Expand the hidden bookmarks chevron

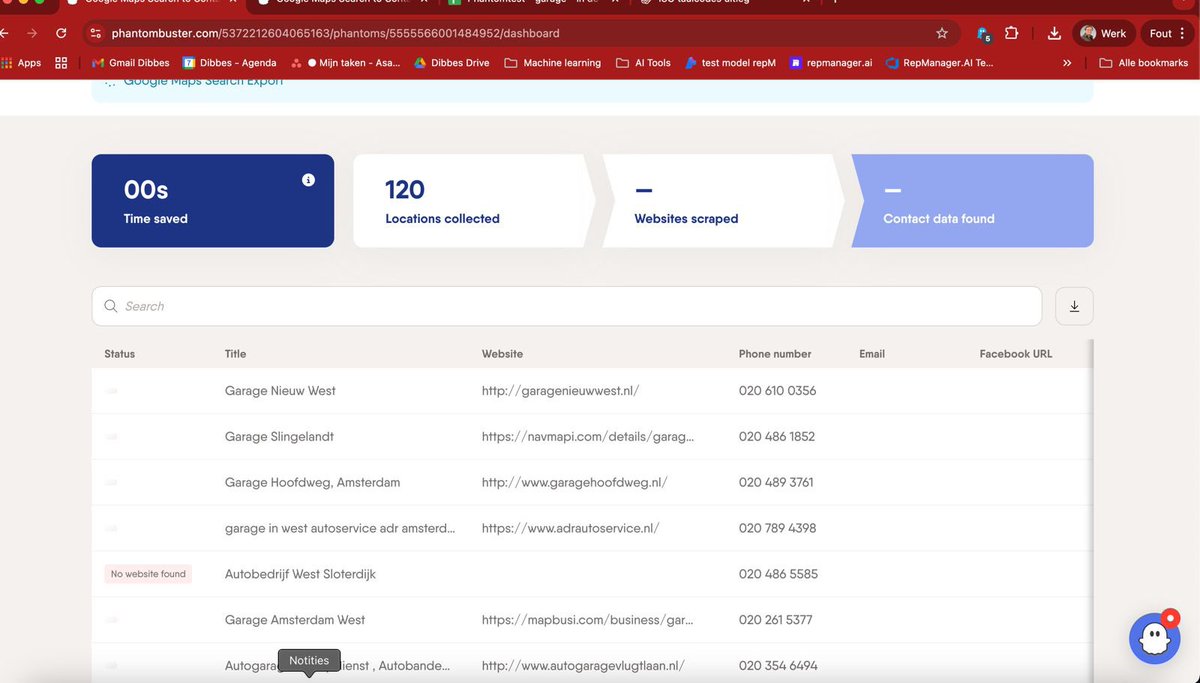pyautogui.click(x=1065, y=62)
